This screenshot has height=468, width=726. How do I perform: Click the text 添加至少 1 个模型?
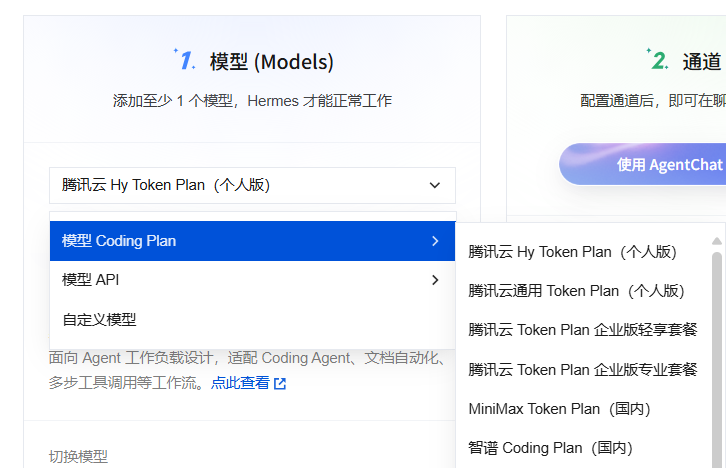tap(172, 100)
